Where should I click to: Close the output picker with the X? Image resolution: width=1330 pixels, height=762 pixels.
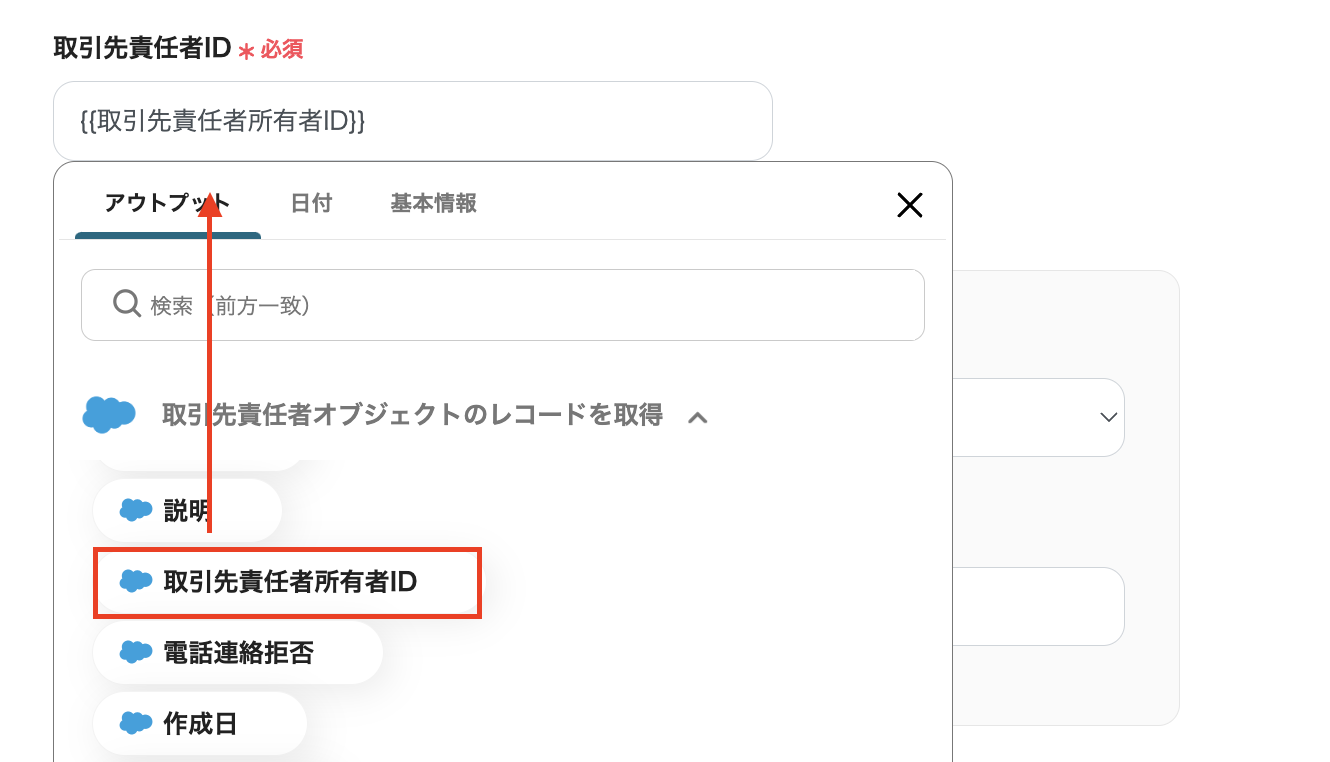coord(909,205)
